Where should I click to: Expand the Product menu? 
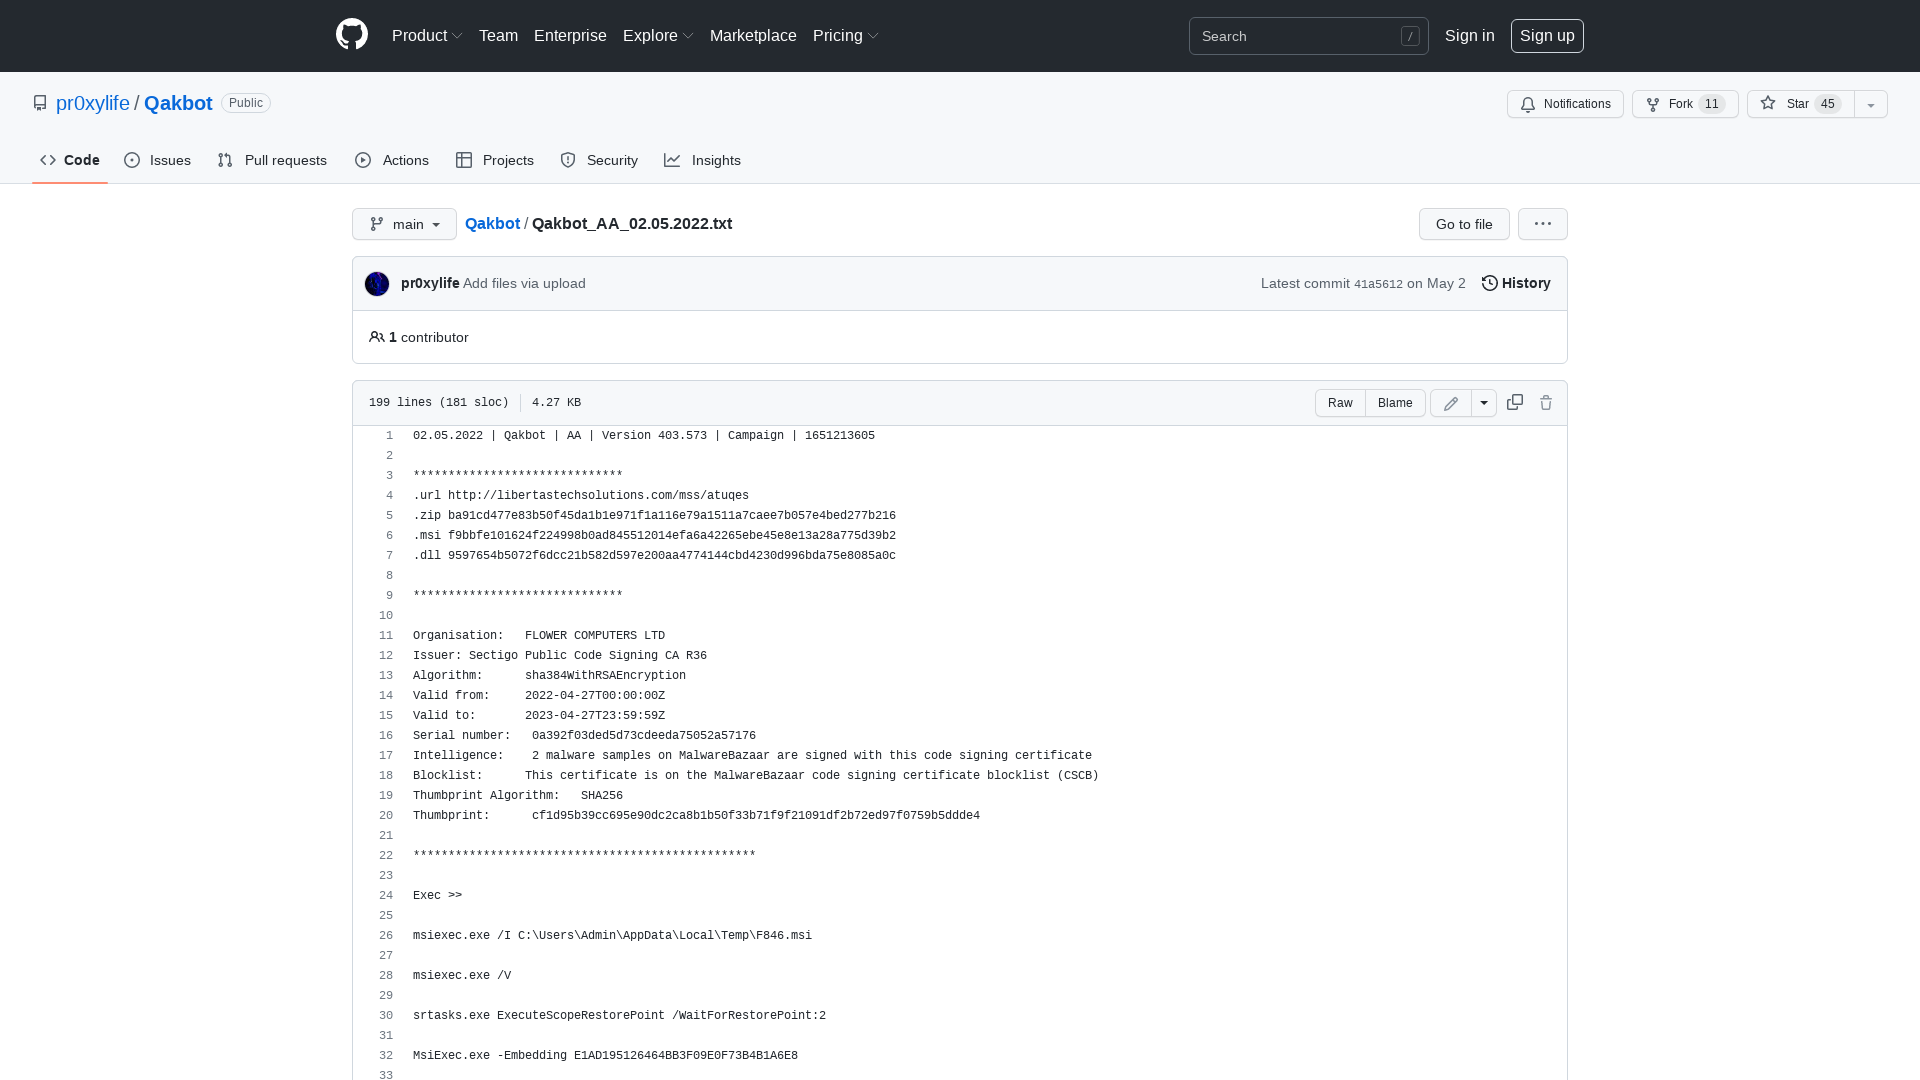427,35
